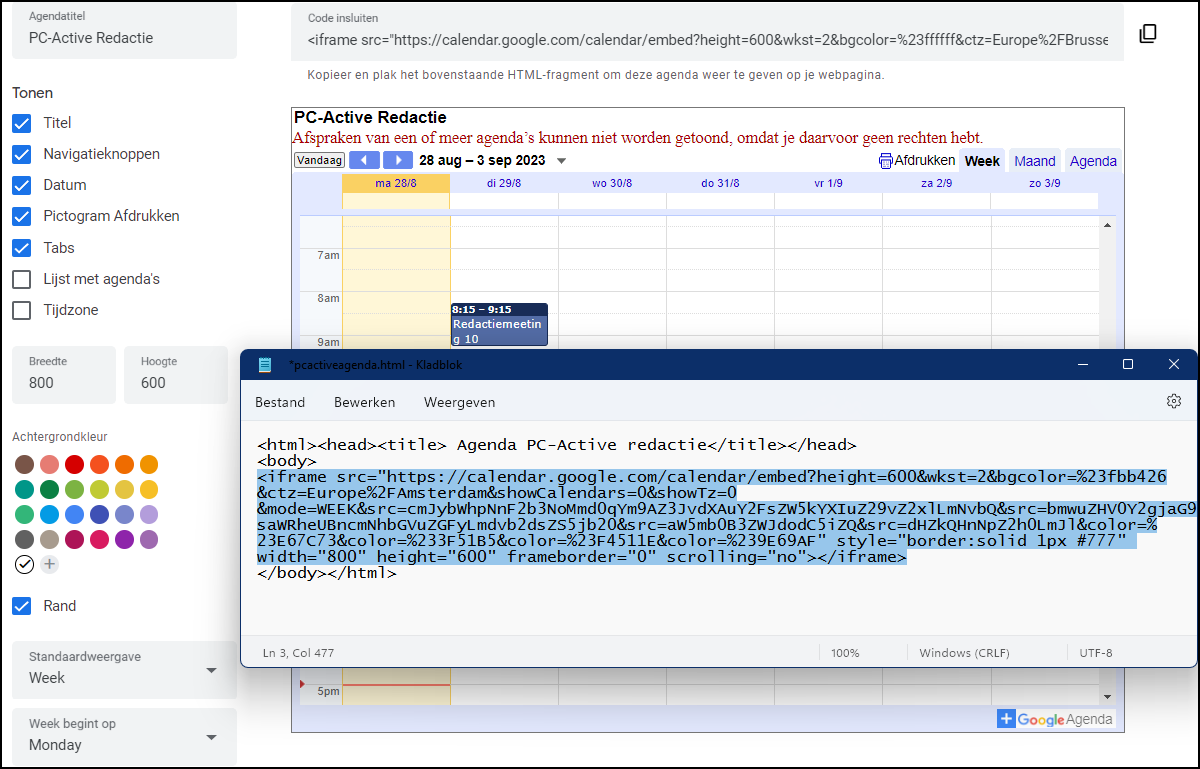Screen dimensions: 1200x769
Task: Click the do 31/8 day header
Action: coord(720,183)
